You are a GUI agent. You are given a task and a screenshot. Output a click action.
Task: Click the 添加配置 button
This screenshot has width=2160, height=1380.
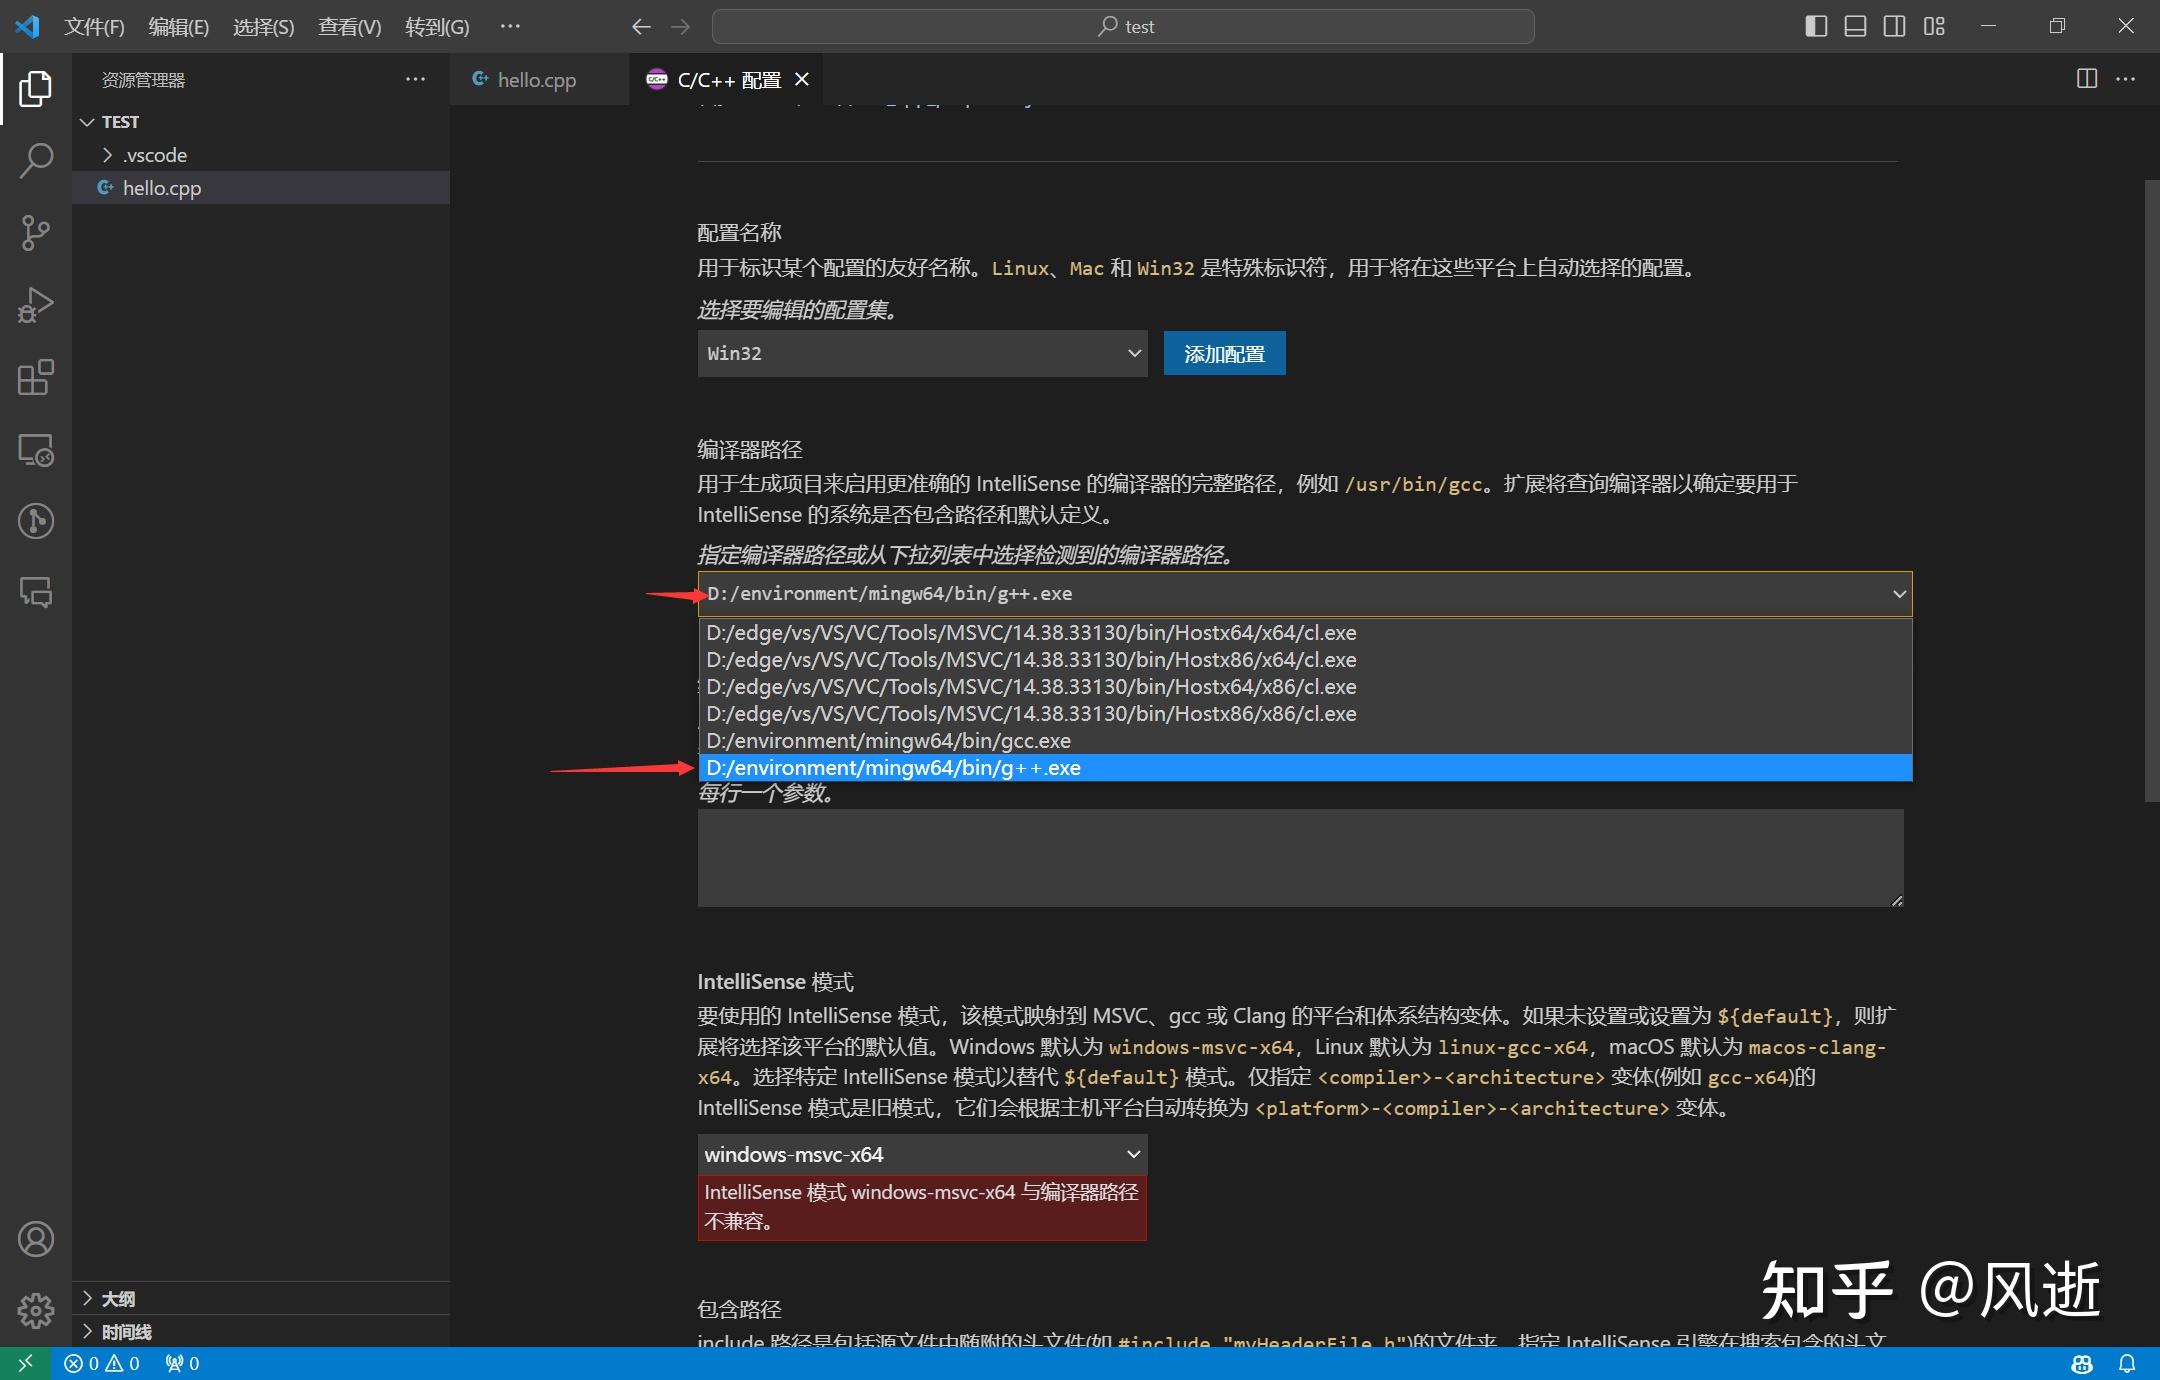click(1223, 353)
